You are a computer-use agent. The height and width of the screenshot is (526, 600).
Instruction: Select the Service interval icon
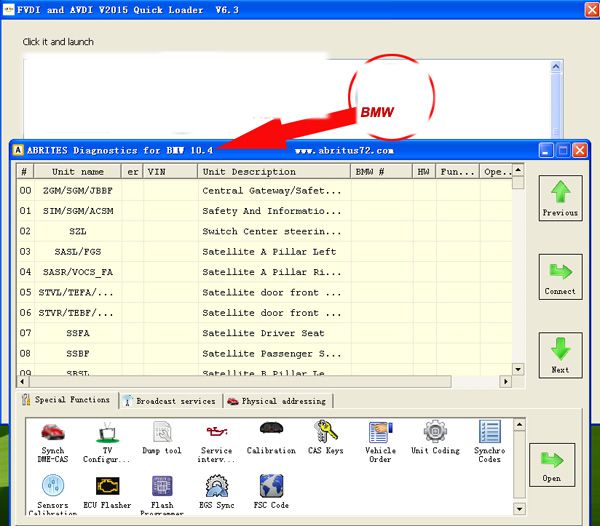[x=217, y=443]
